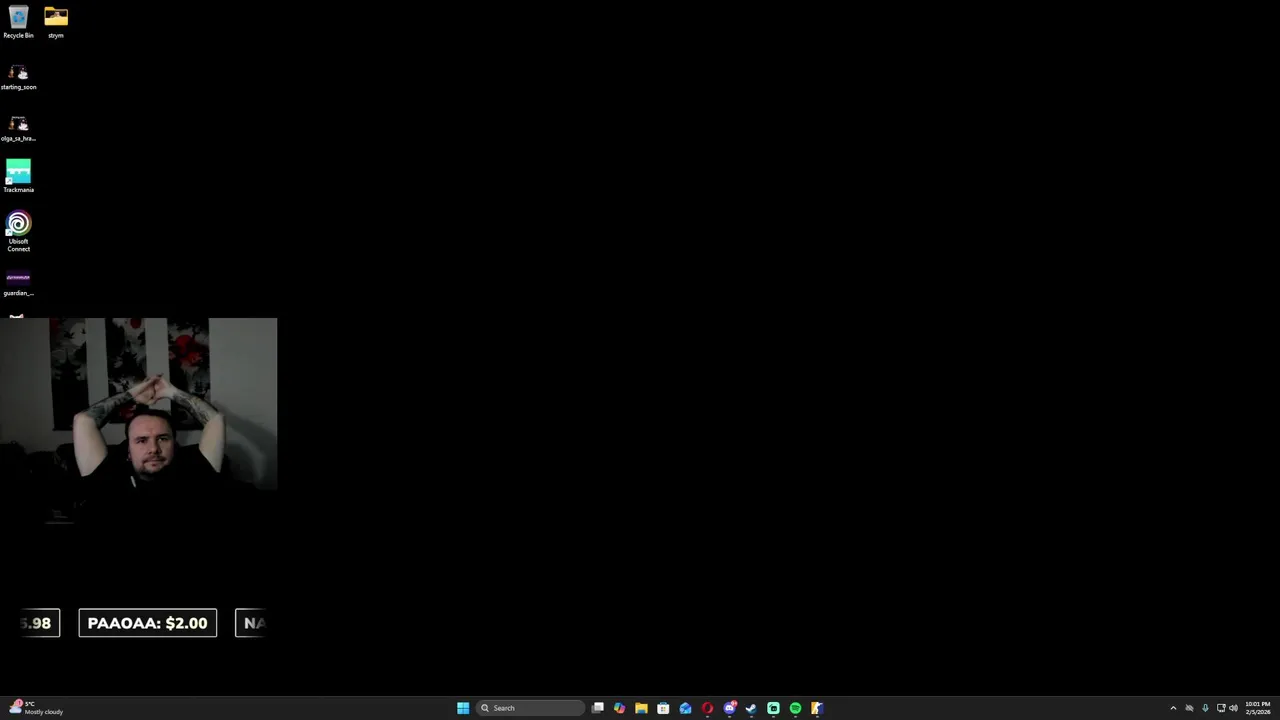Image resolution: width=1280 pixels, height=720 pixels.
Task: Click the download arrow tray icon
Action: (1205, 708)
